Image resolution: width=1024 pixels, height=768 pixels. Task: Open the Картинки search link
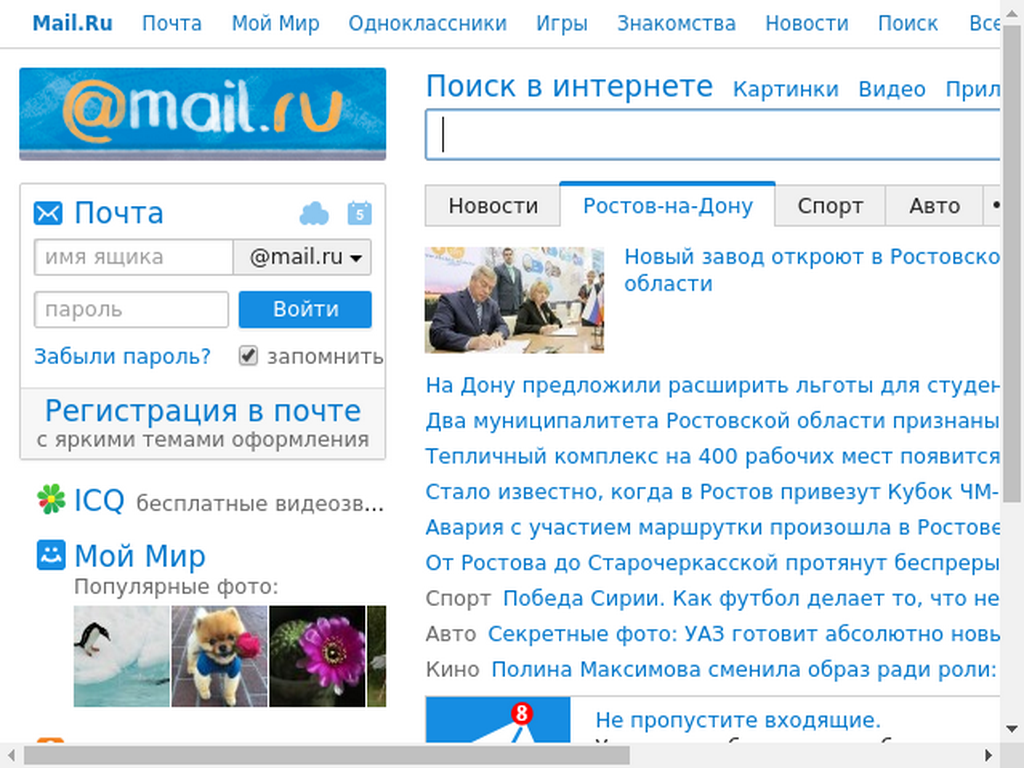coord(786,89)
